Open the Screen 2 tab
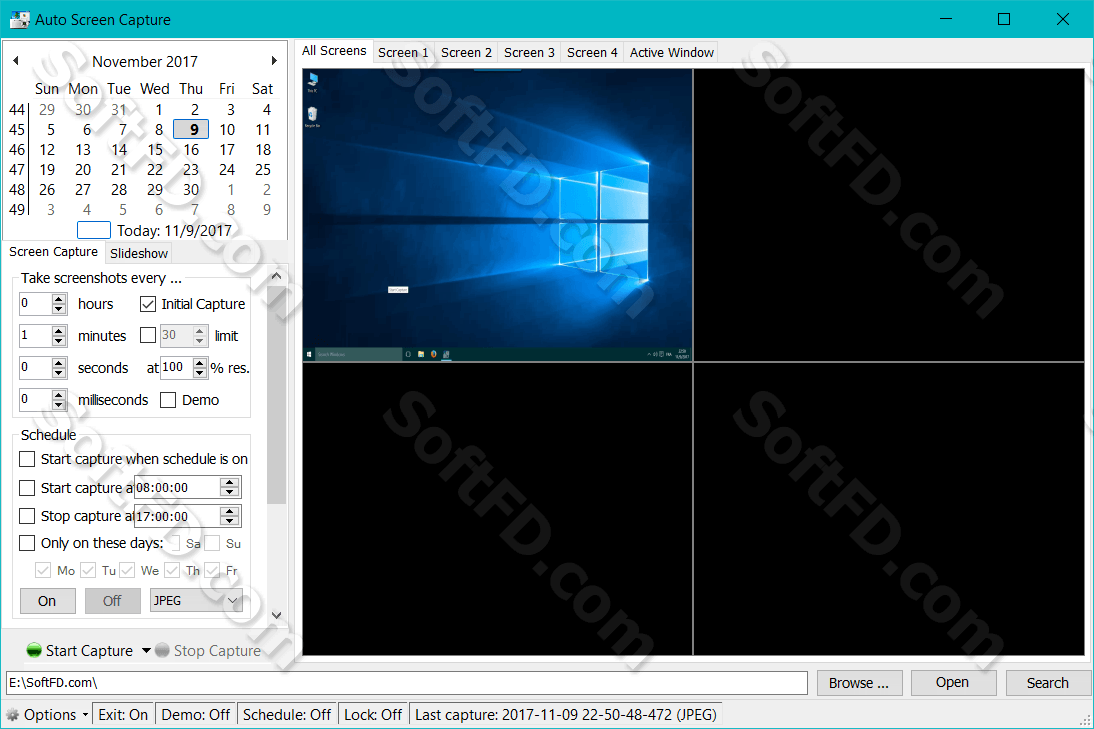This screenshot has height=729, width=1094. 466,52
